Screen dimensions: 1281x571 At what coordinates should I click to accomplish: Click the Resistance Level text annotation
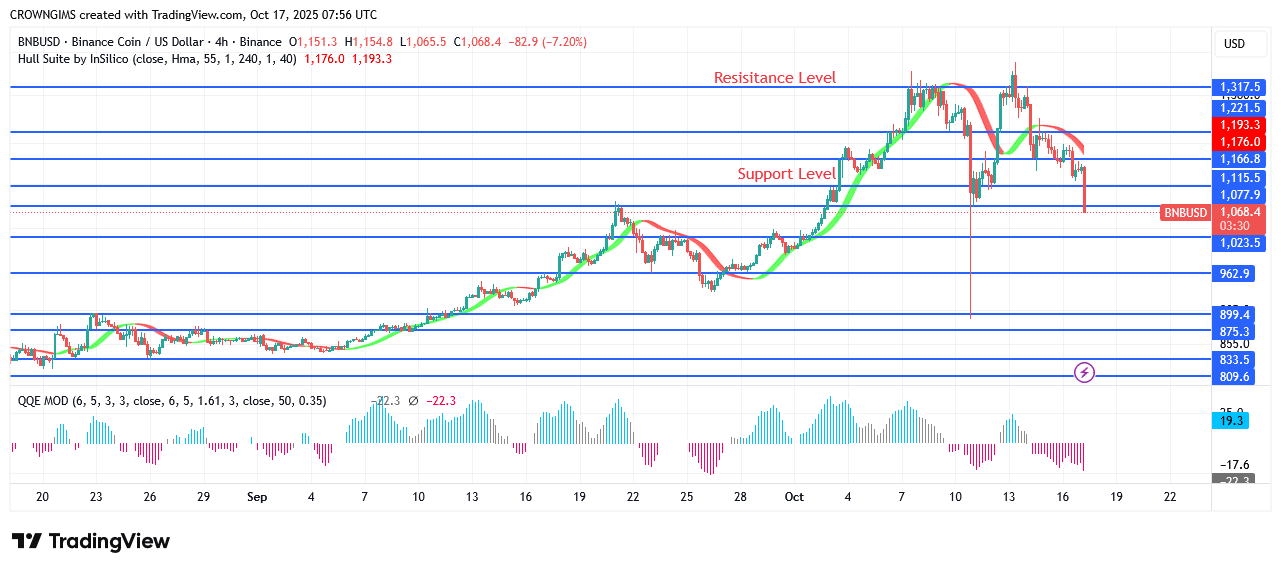(775, 78)
